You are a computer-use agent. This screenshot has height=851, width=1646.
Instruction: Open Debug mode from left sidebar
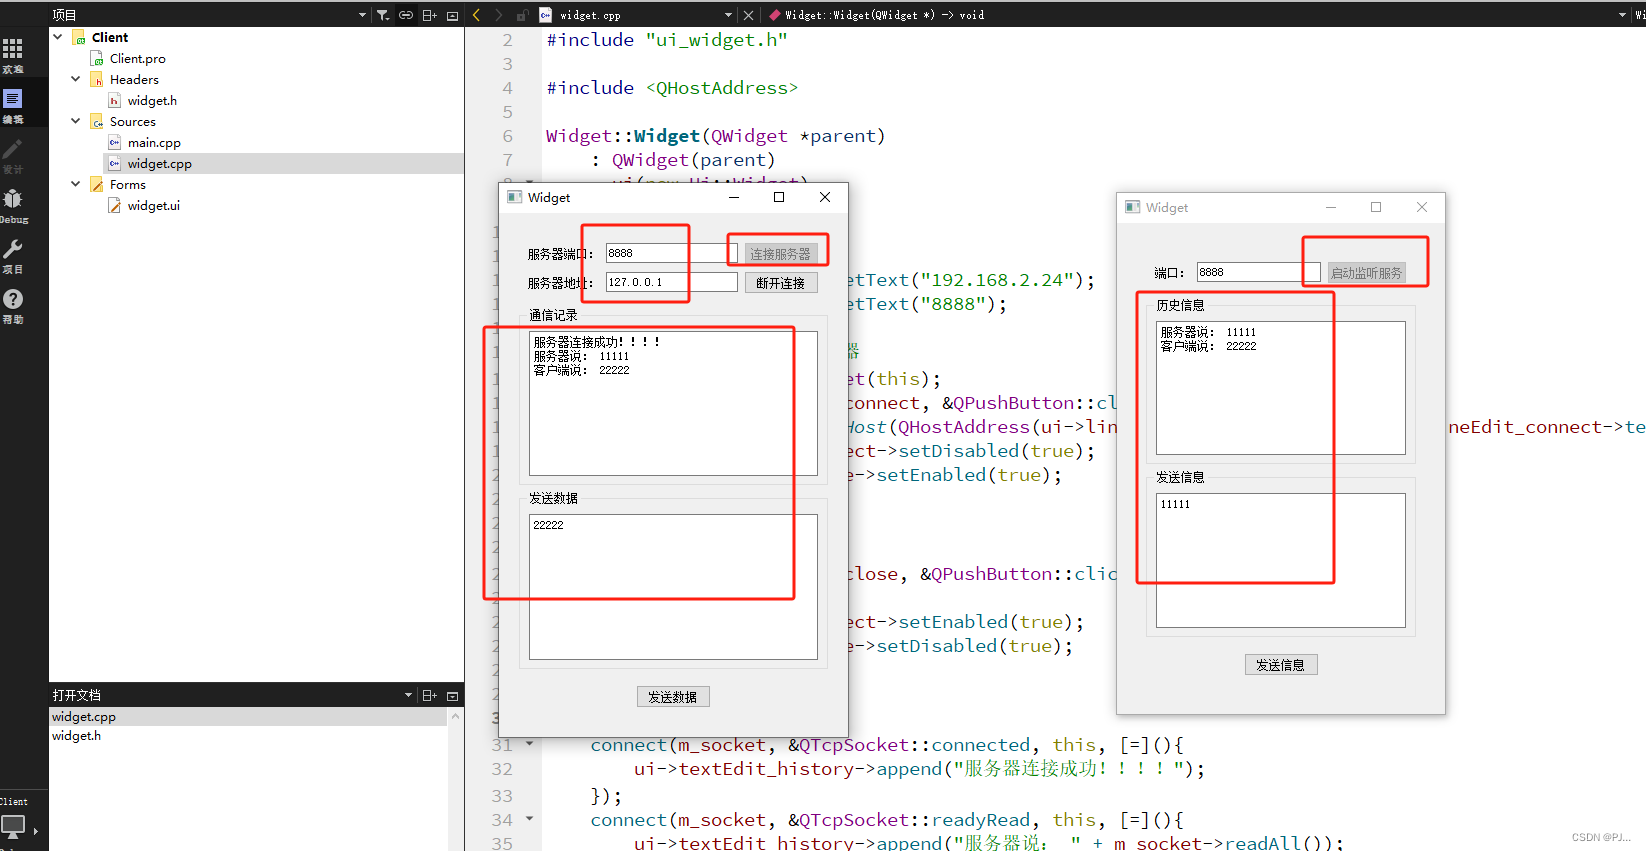pos(13,204)
